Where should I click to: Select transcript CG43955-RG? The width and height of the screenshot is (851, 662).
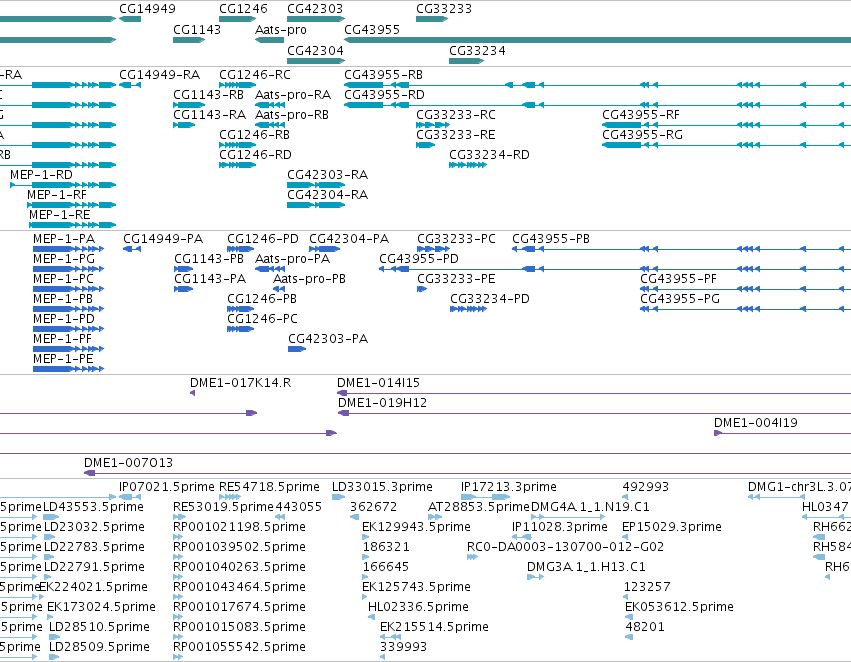642,135
